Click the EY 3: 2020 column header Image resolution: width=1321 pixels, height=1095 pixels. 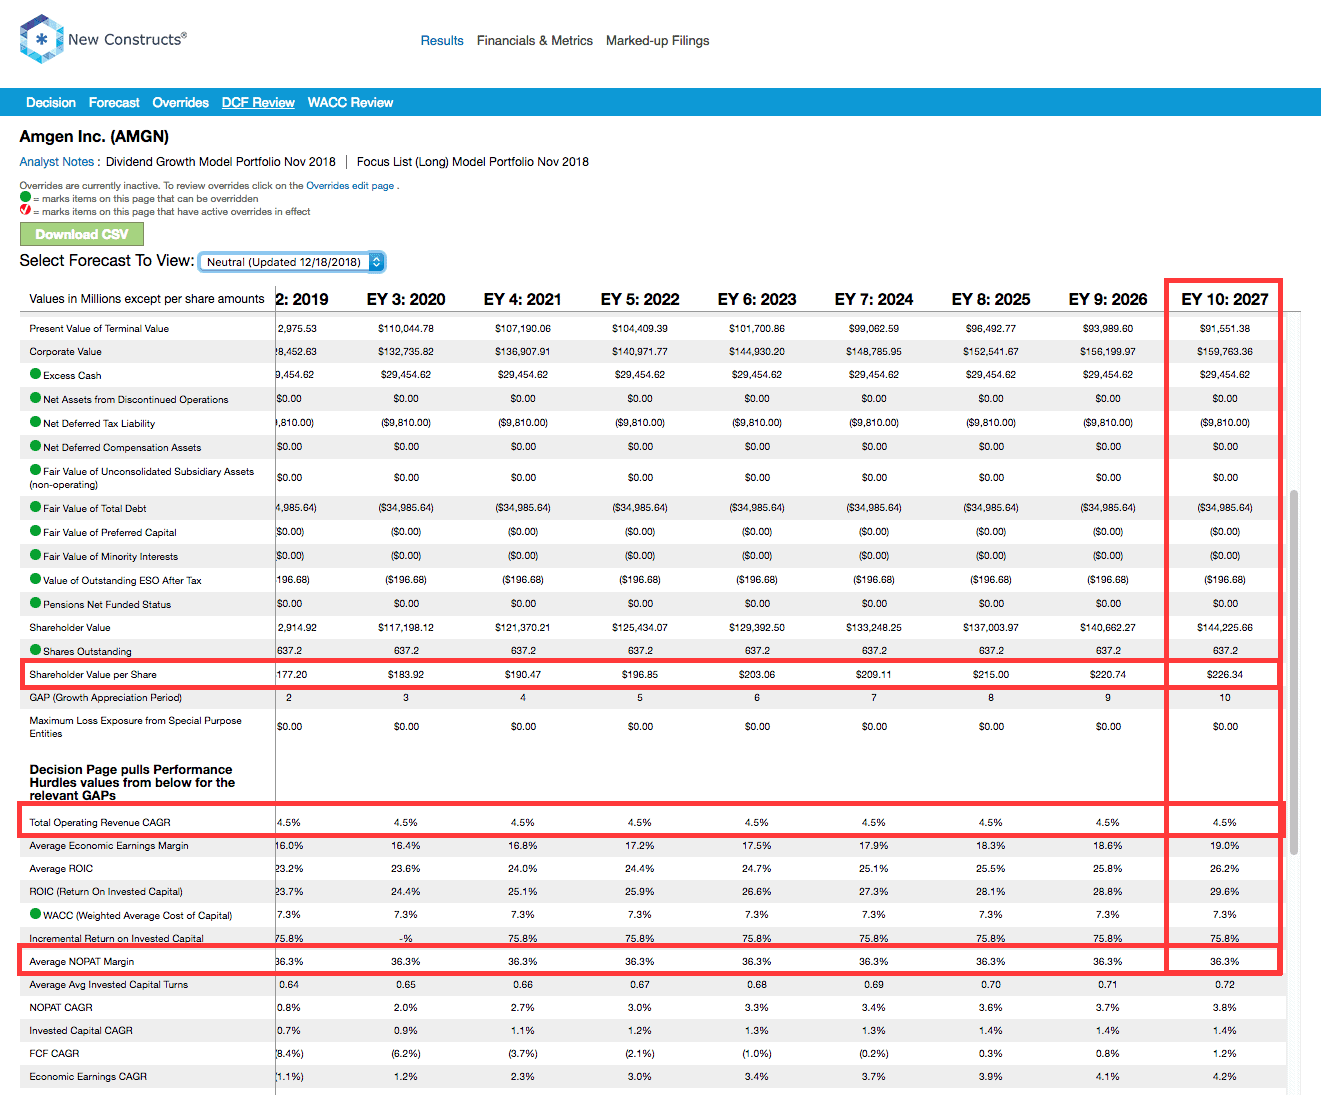pos(406,299)
